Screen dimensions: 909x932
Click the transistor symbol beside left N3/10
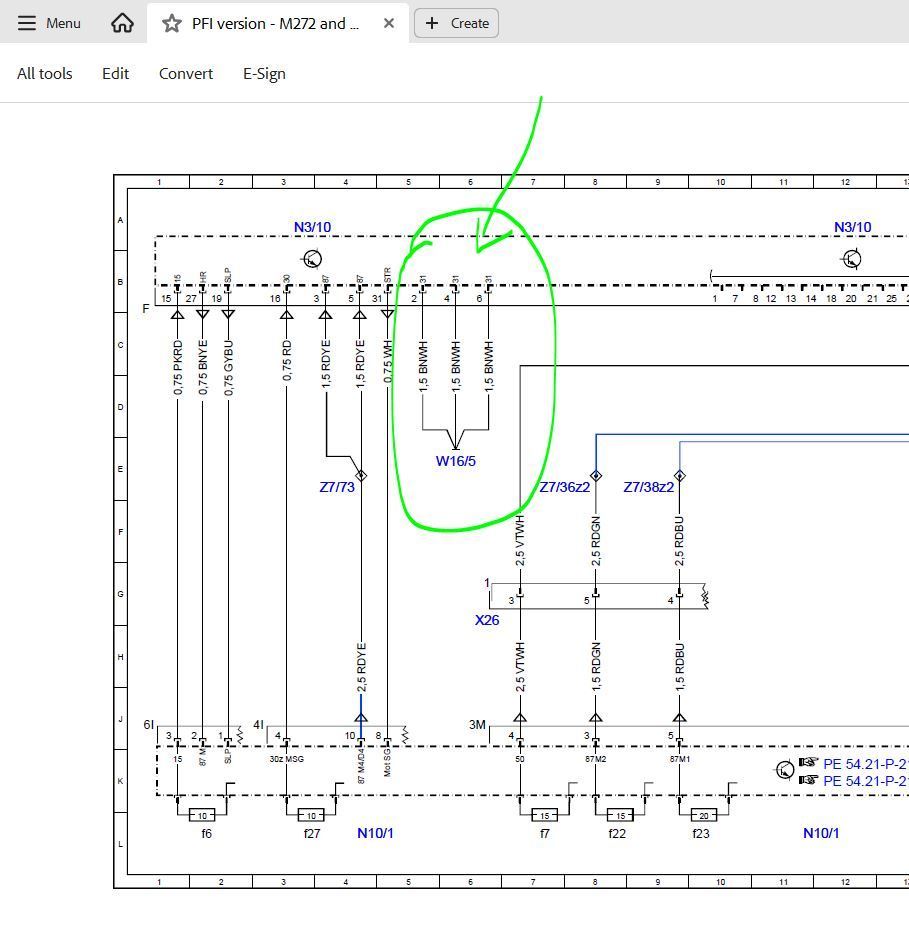312,259
